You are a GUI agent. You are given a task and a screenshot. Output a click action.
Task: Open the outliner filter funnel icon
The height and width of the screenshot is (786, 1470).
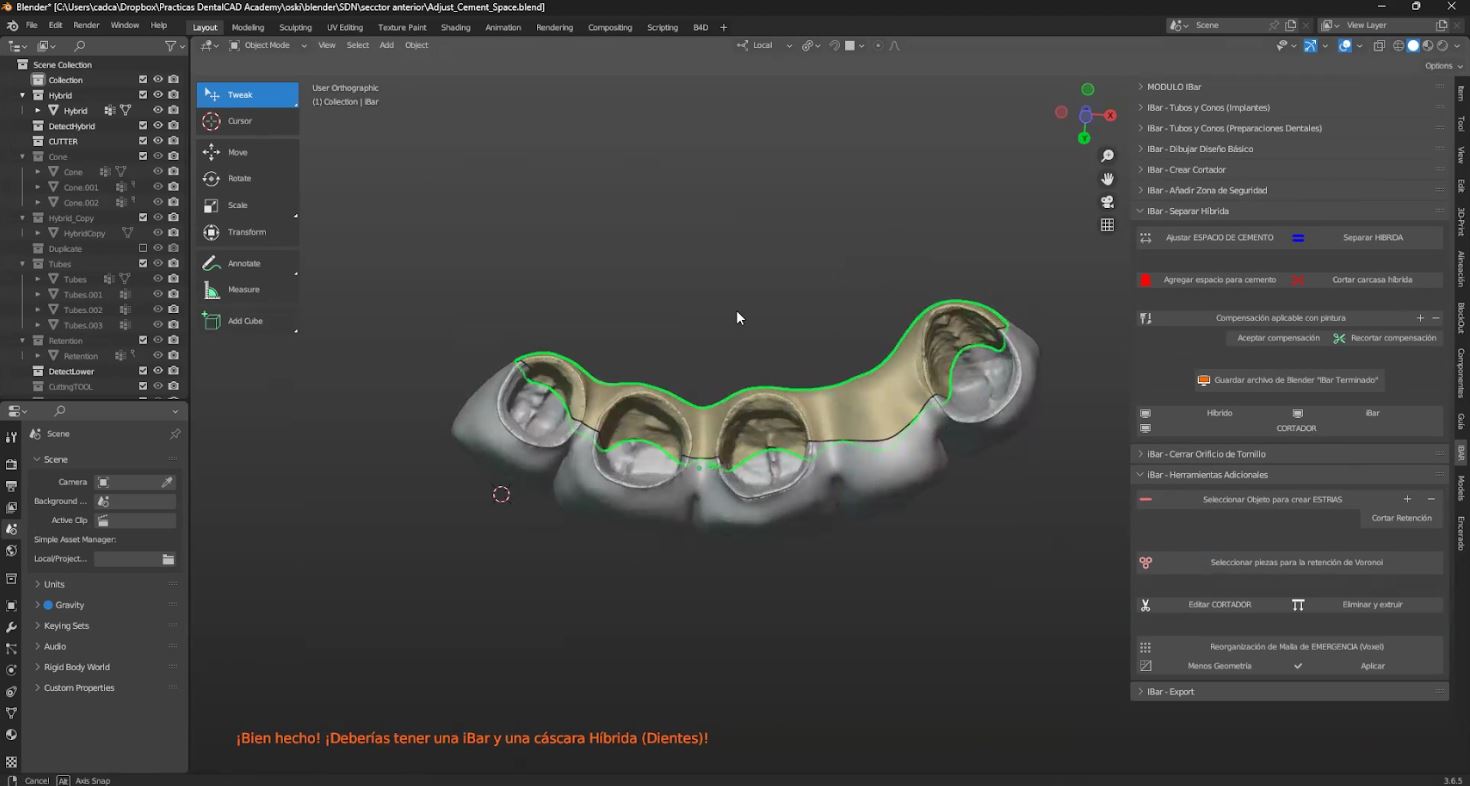[x=170, y=46]
